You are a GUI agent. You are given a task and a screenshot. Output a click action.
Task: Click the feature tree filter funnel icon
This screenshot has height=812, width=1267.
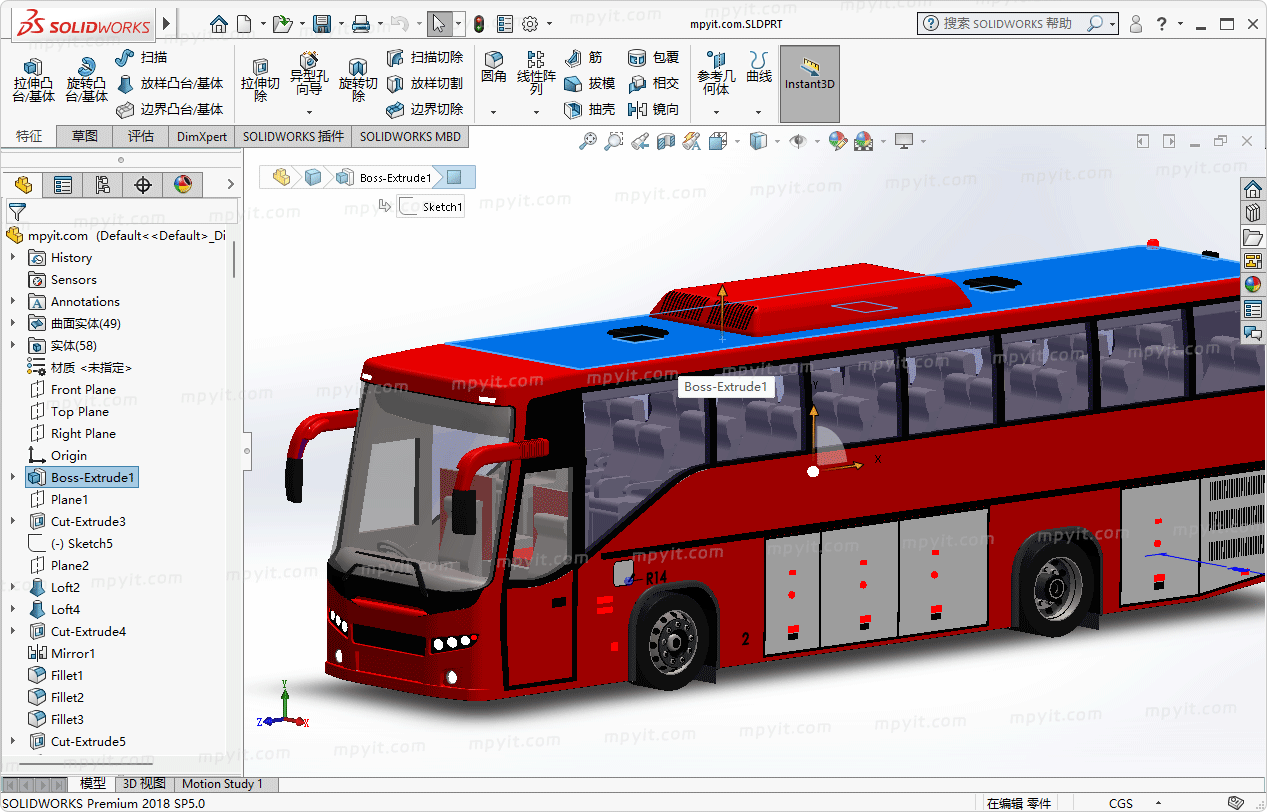(x=17, y=211)
